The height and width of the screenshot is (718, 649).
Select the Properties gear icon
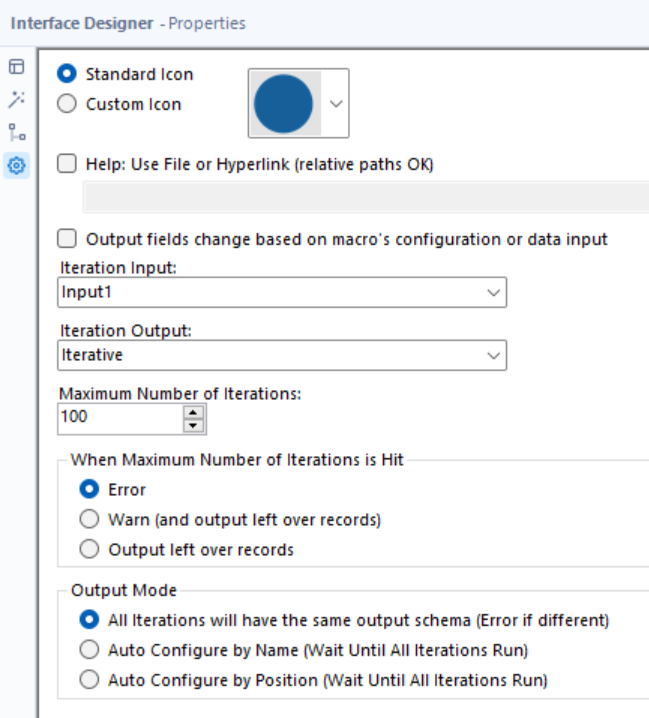16,165
